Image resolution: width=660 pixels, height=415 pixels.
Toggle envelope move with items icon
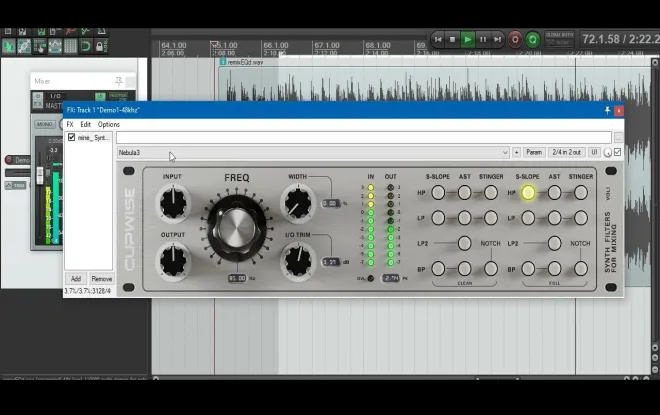tap(55, 46)
